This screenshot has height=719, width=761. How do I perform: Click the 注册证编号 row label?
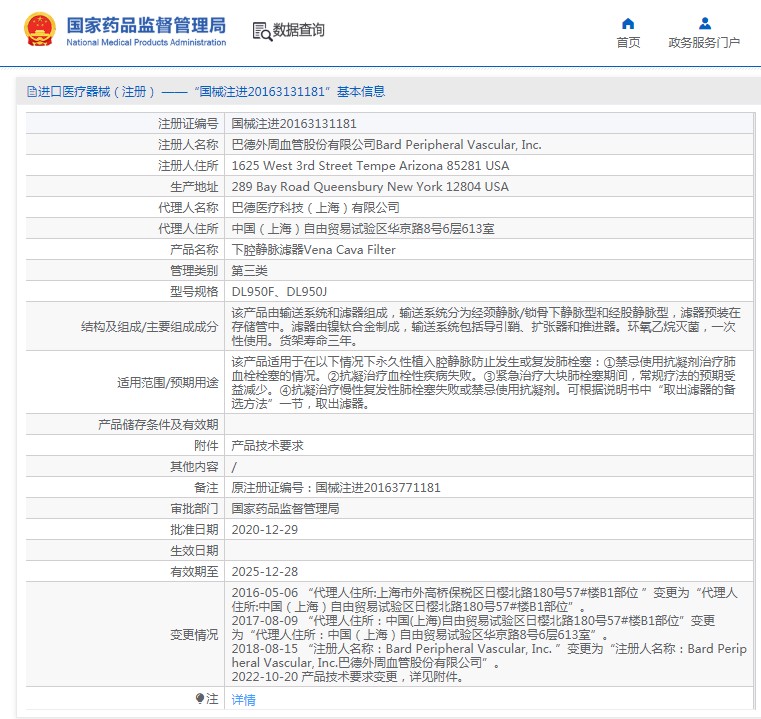pyautogui.click(x=188, y=124)
